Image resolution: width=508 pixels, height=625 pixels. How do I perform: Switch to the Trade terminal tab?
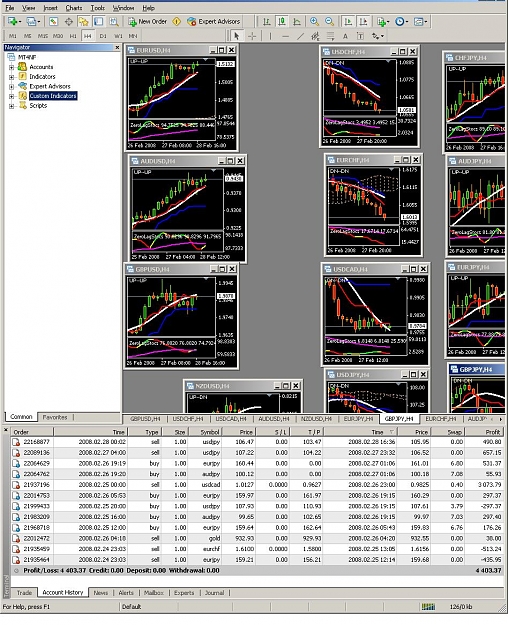click(x=24, y=593)
